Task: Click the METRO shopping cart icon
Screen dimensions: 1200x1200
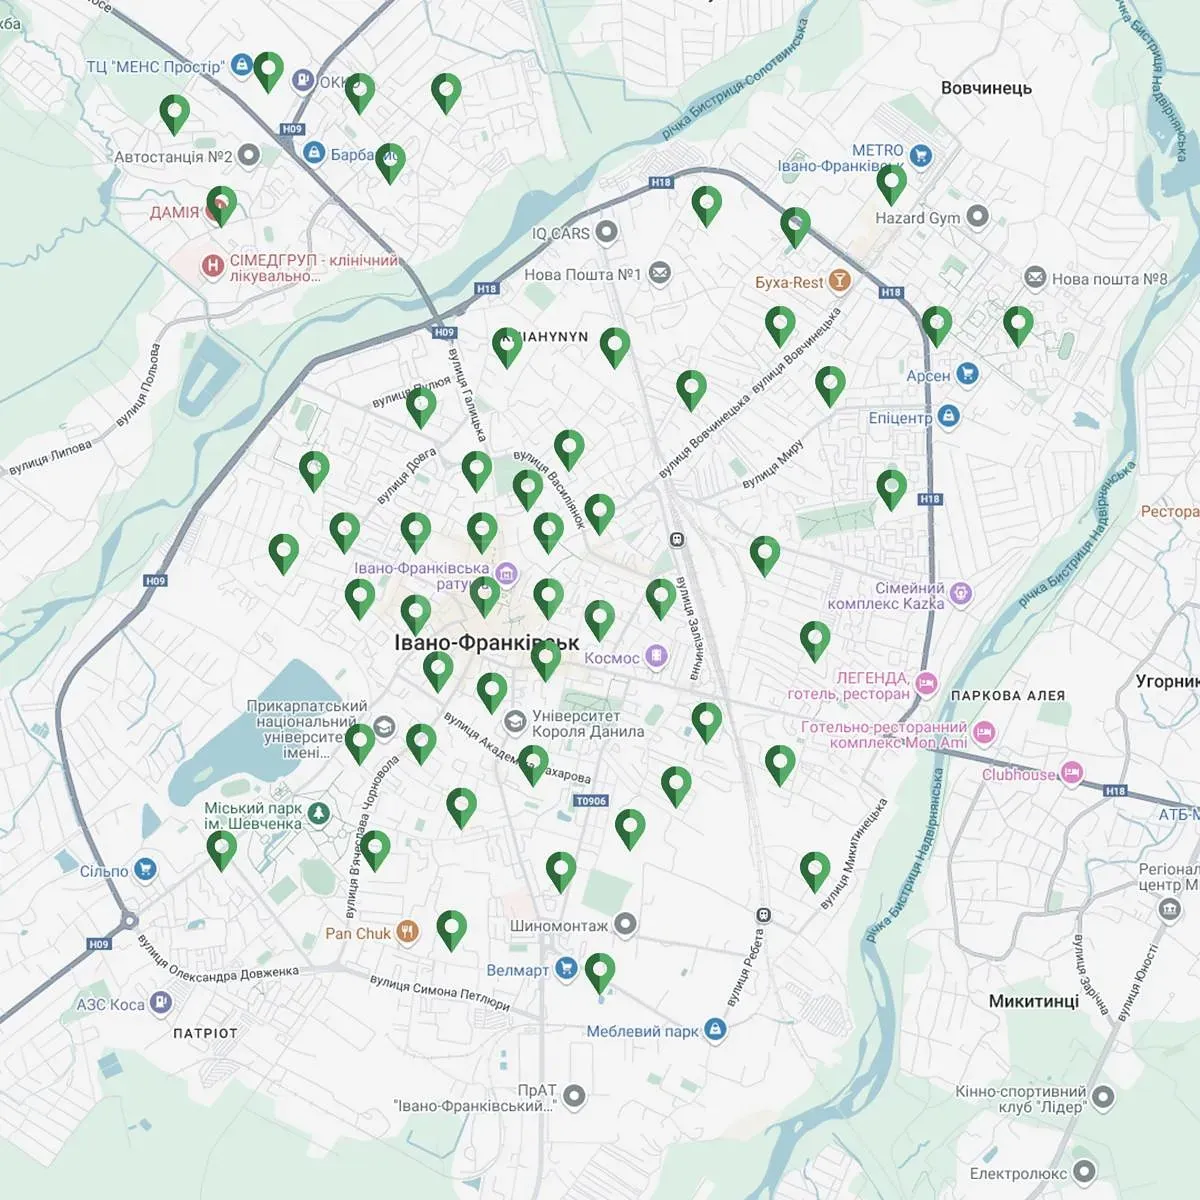Action: click(x=921, y=156)
